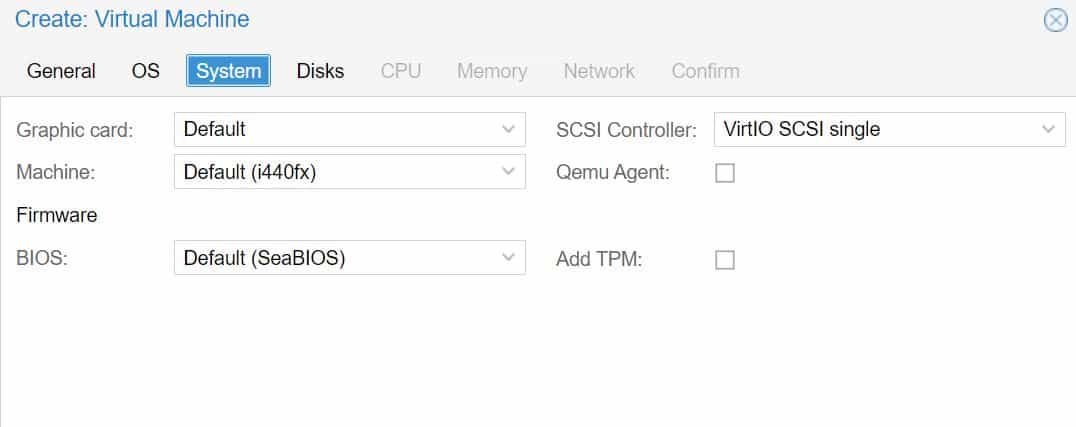This screenshot has width=1076, height=427.
Task: Click the Network tab
Action: click(x=599, y=71)
